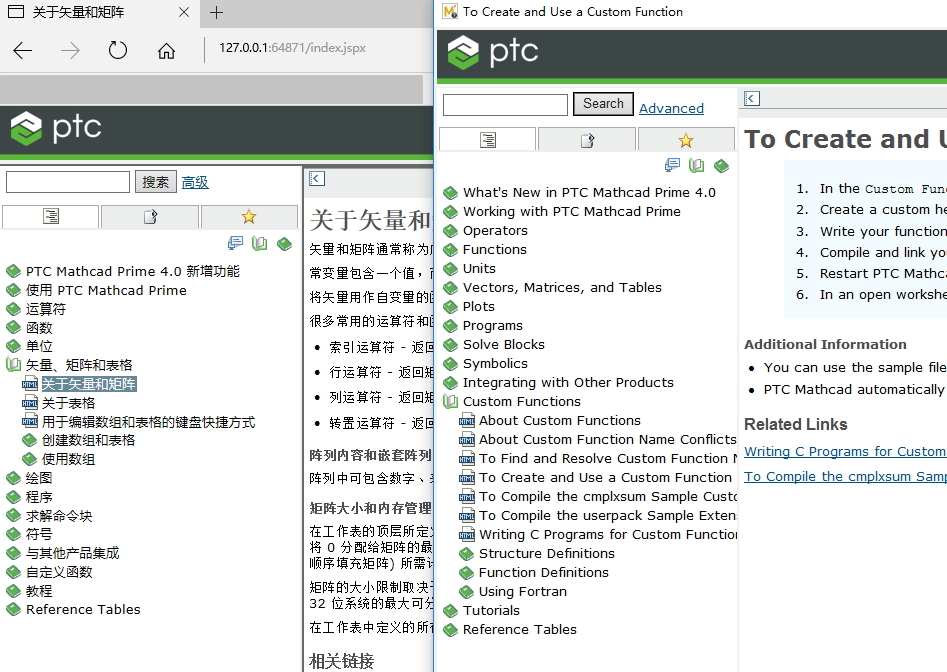Expand the 运算符 book node
This screenshot has width=947, height=672.
pos(13,310)
